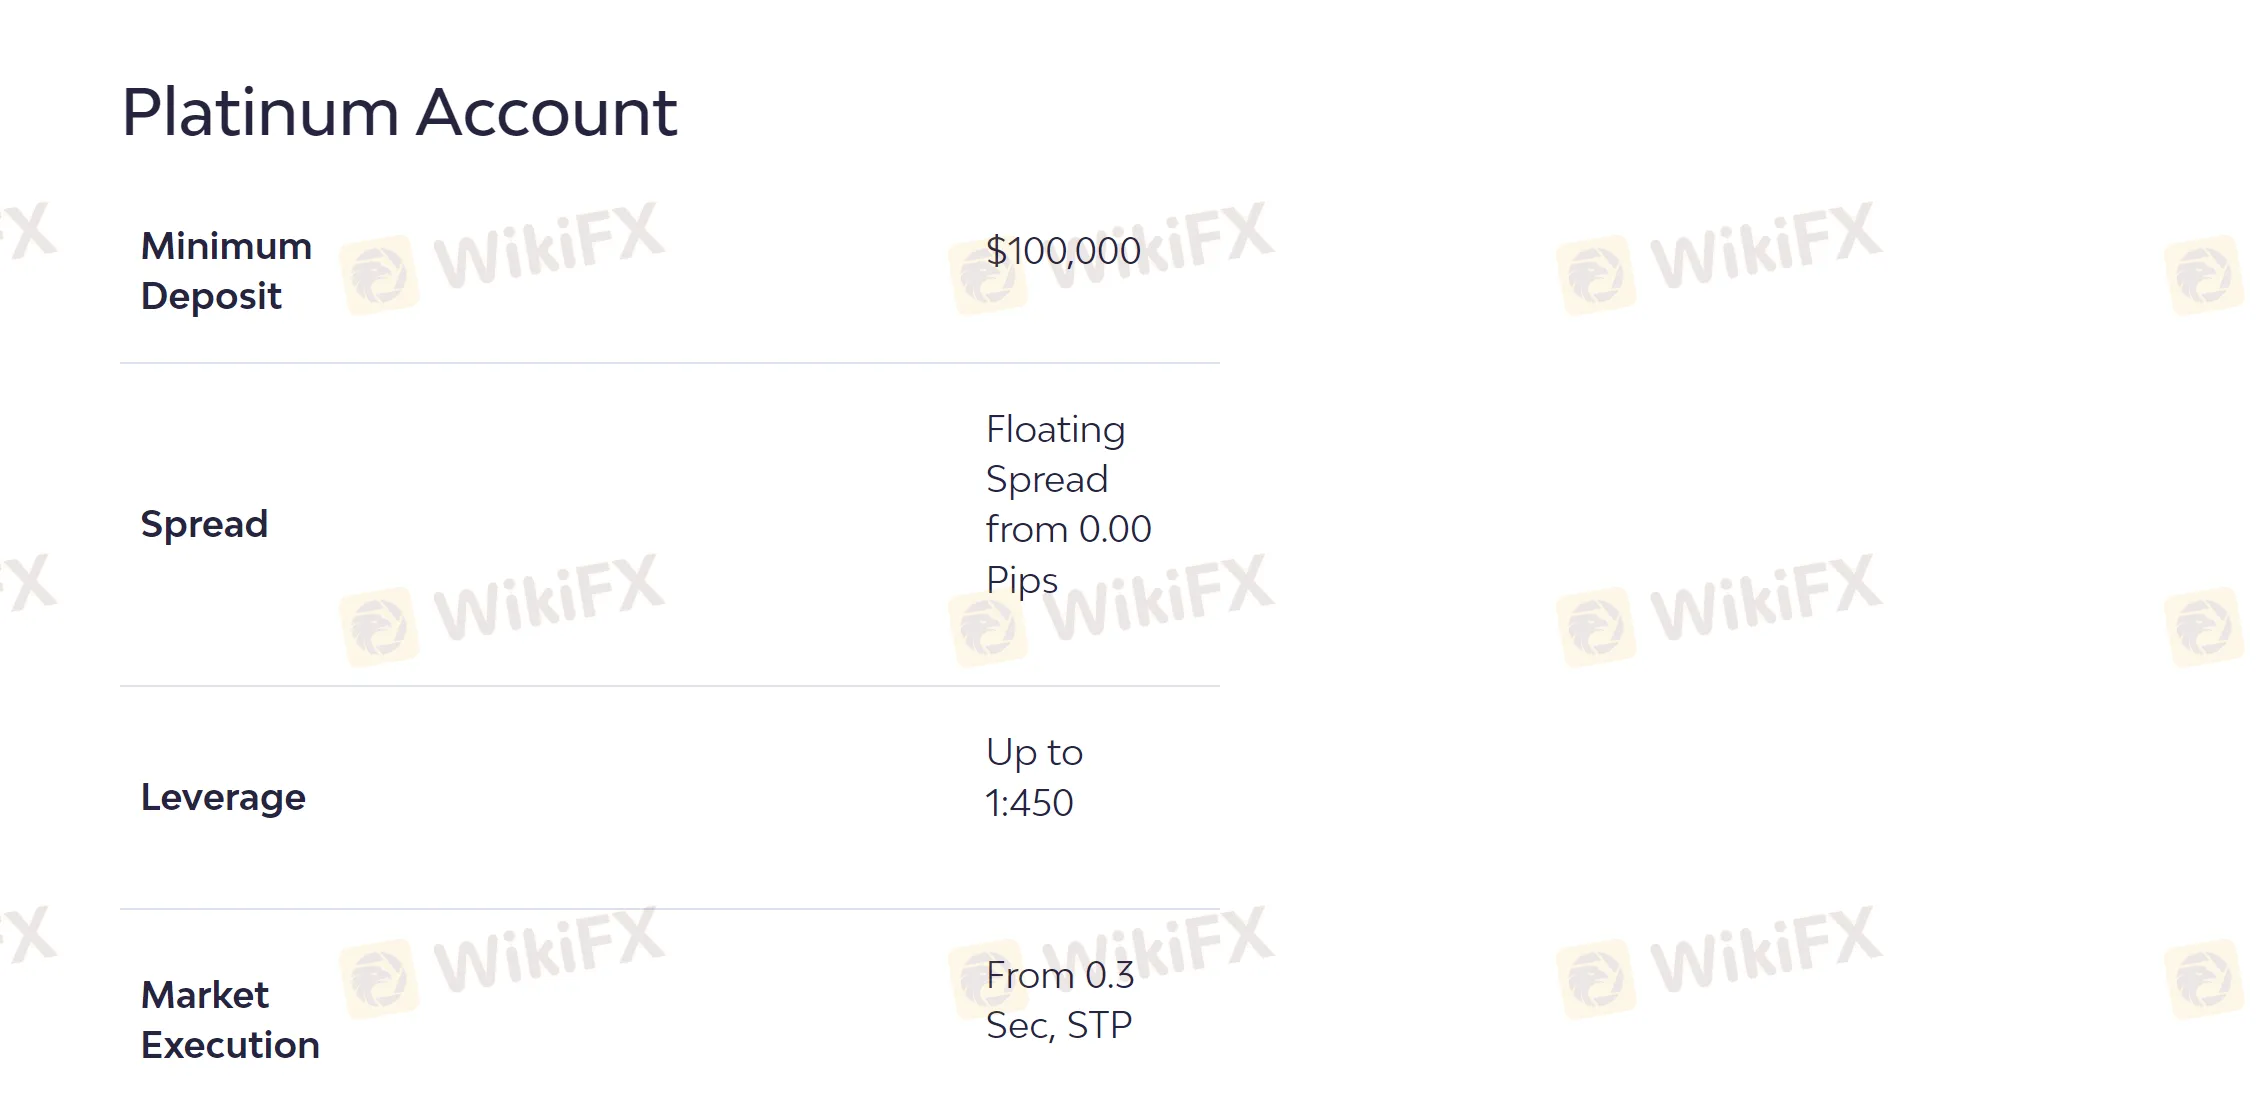Viewport: 2257px width, 1112px height.
Task: Click the From 0.3 Sec, STP value
Action: tap(1059, 1000)
